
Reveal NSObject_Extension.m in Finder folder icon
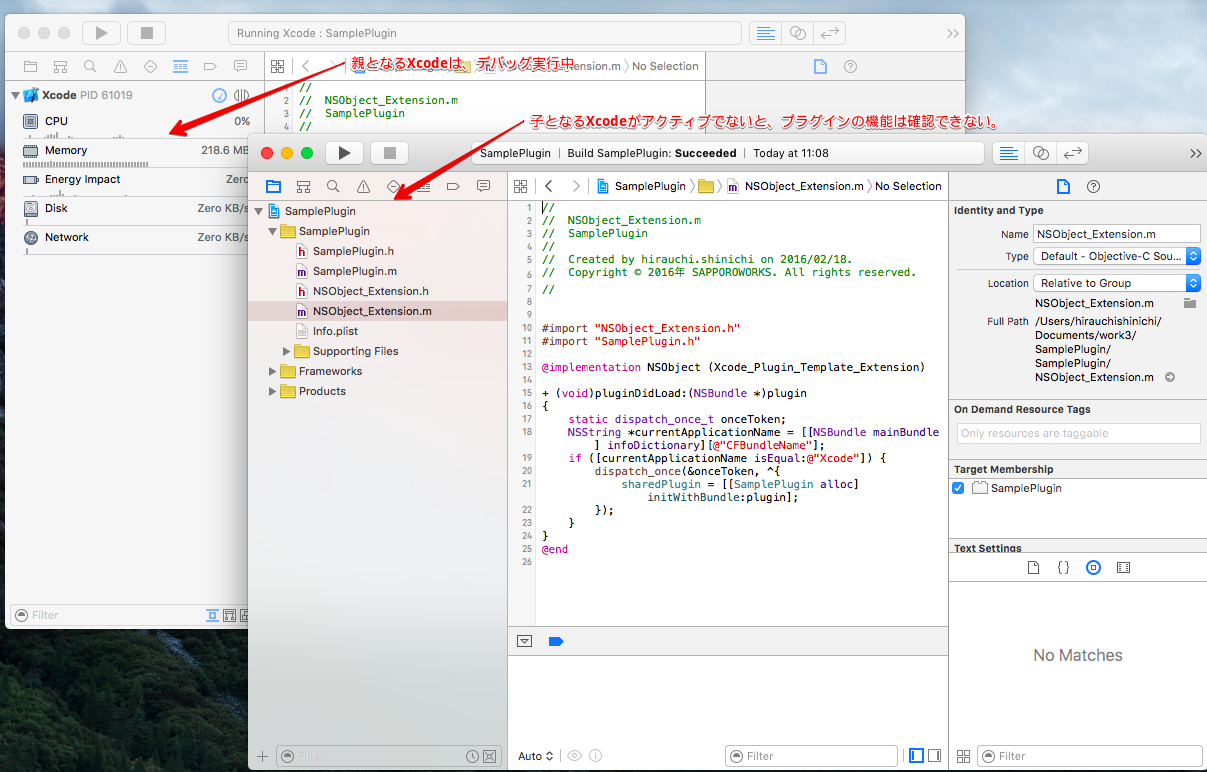(x=1190, y=302)
